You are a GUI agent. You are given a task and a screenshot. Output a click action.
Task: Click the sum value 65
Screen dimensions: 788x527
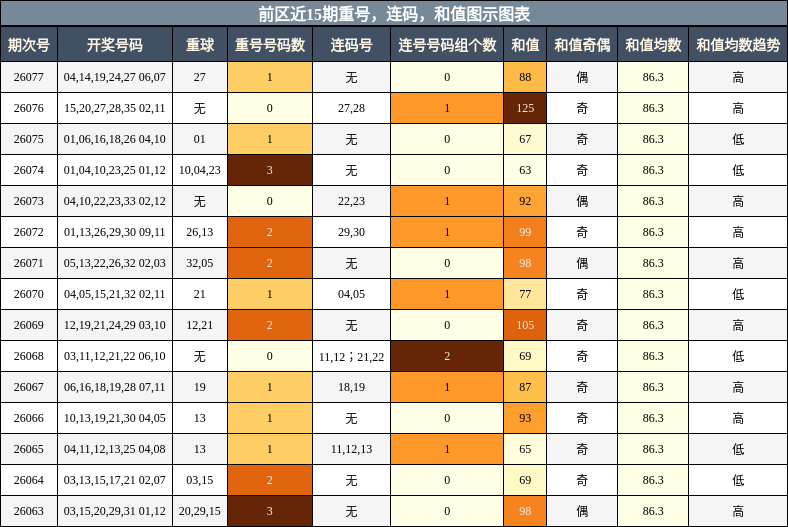point(525,449)
